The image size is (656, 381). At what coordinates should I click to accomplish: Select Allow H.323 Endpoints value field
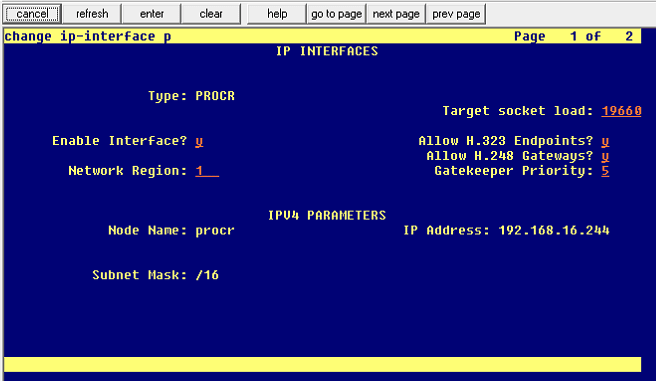(605, 141)
